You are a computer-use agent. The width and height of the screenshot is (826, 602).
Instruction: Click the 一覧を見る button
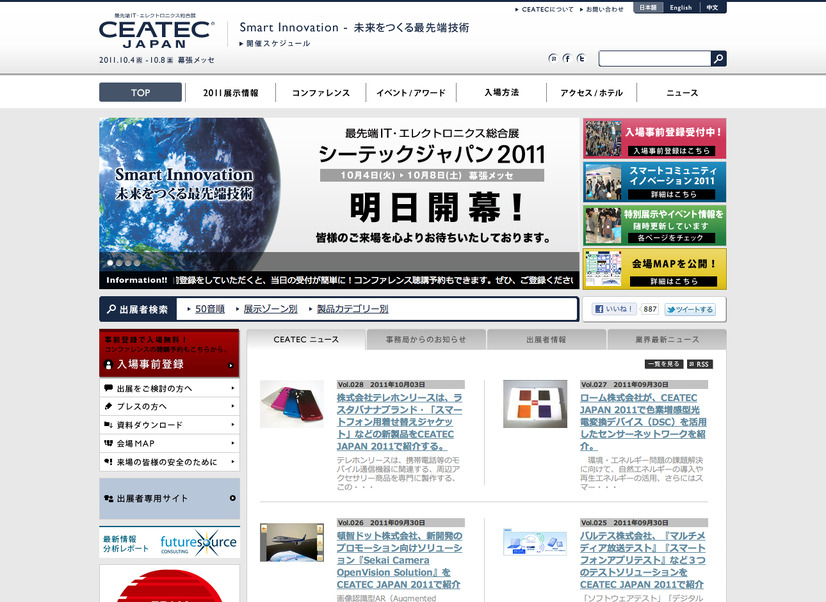coord(664,364)
